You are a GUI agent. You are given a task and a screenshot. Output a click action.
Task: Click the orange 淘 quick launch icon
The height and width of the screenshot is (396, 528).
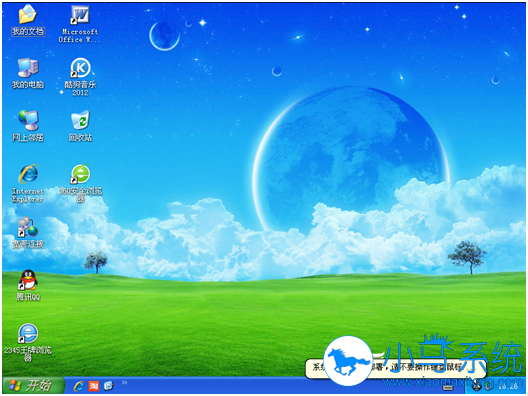tap(94, 386)
